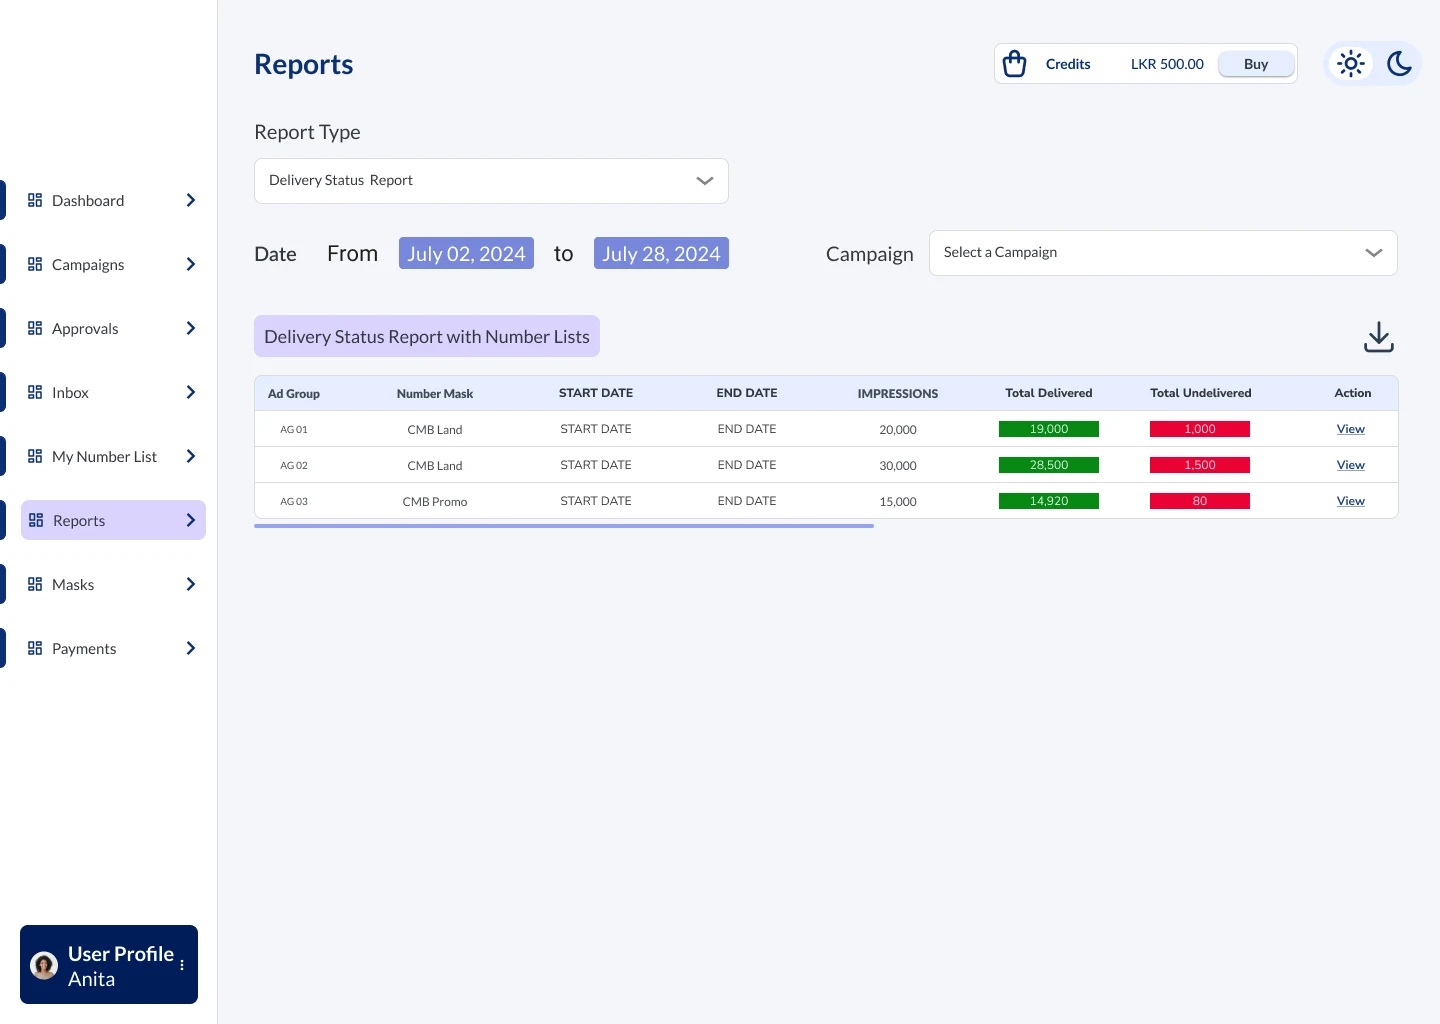View details for AG 02 row
Image resolution: width=1440 pixels, height=1024 pixels.
click(x=1351, y=465)
